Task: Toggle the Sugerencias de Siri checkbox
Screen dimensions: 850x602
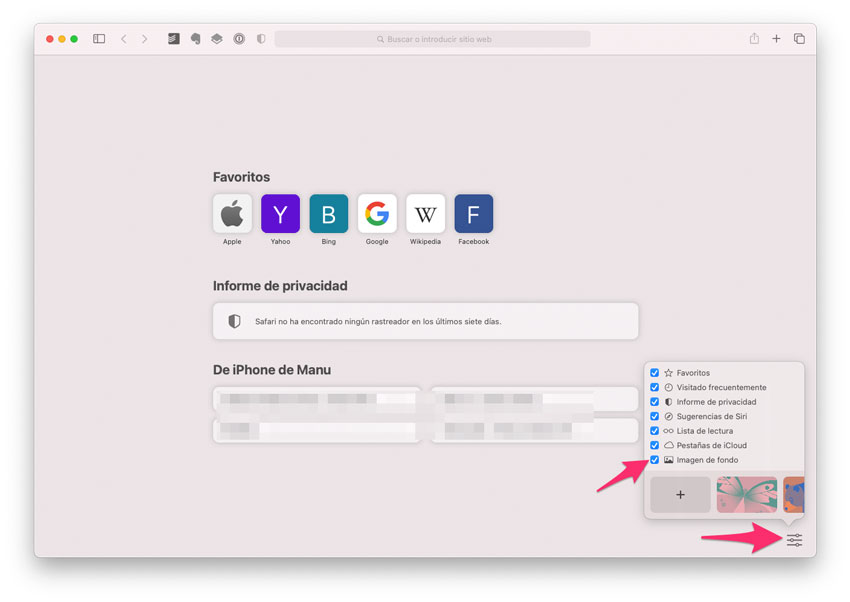Action: pos(655,416)
